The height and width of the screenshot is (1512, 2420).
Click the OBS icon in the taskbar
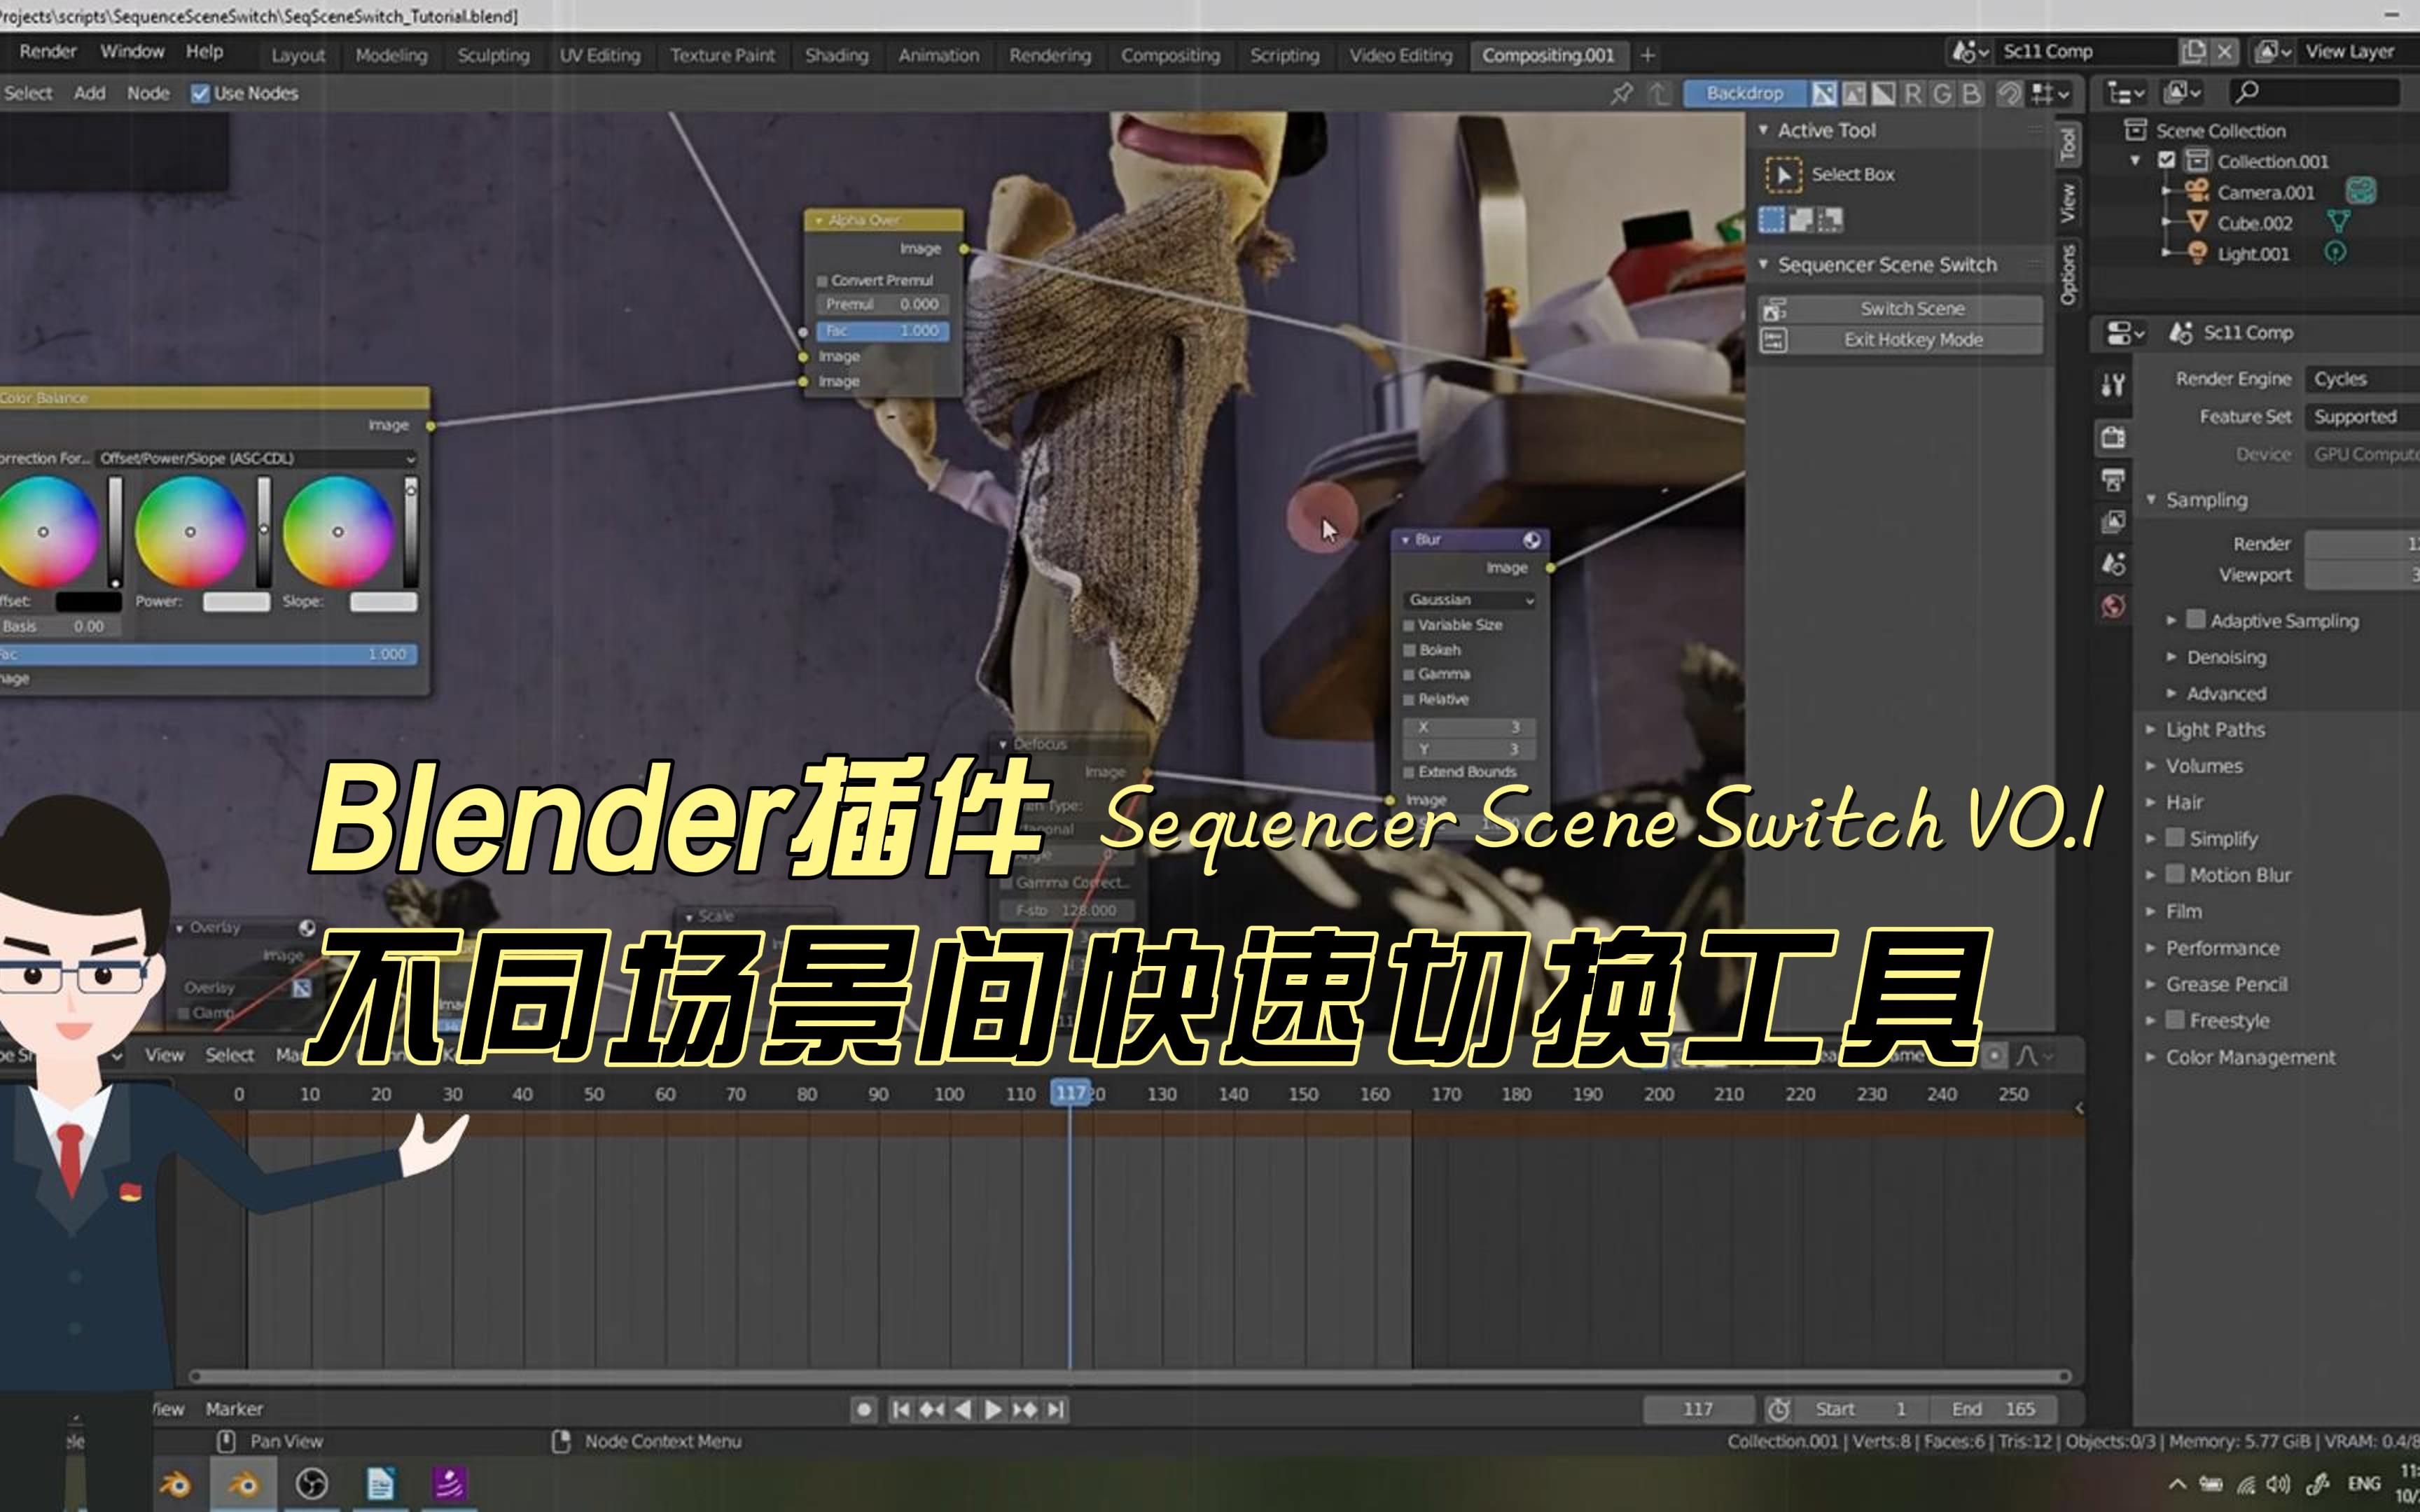(x=312, y=1484)
